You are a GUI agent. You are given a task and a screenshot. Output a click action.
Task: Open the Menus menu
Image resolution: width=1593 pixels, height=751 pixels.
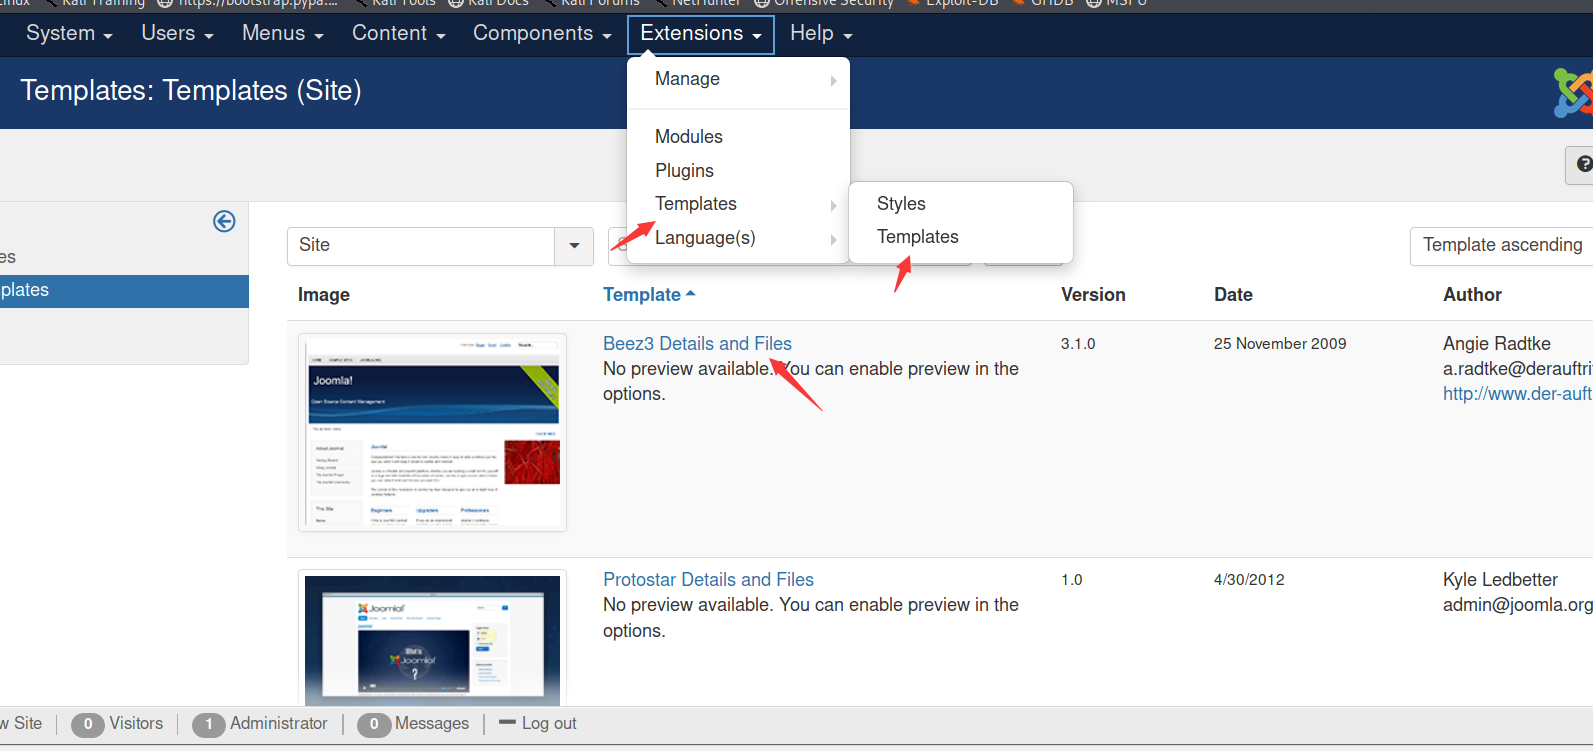[283, 33]
